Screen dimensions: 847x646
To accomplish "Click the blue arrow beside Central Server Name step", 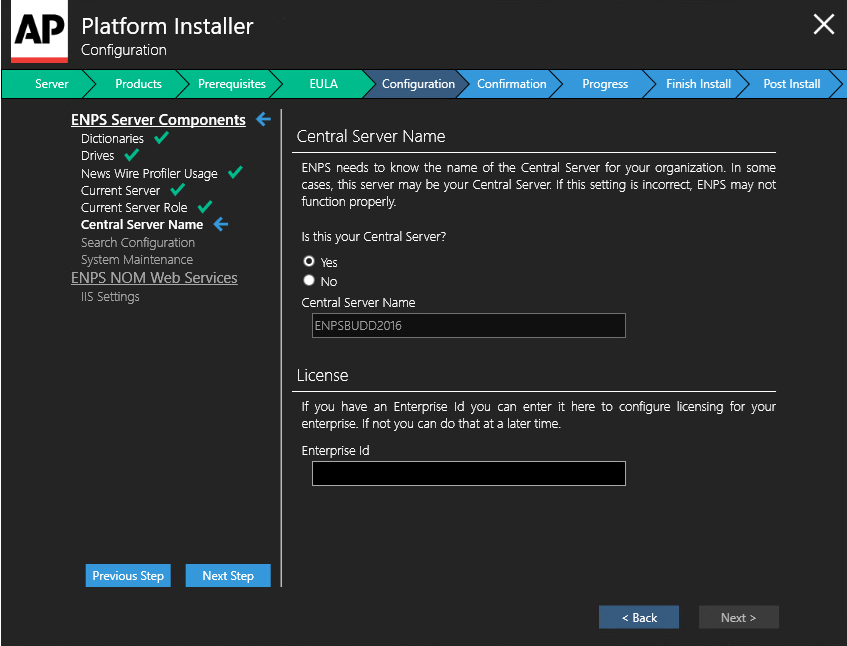I will coord(221,224).
